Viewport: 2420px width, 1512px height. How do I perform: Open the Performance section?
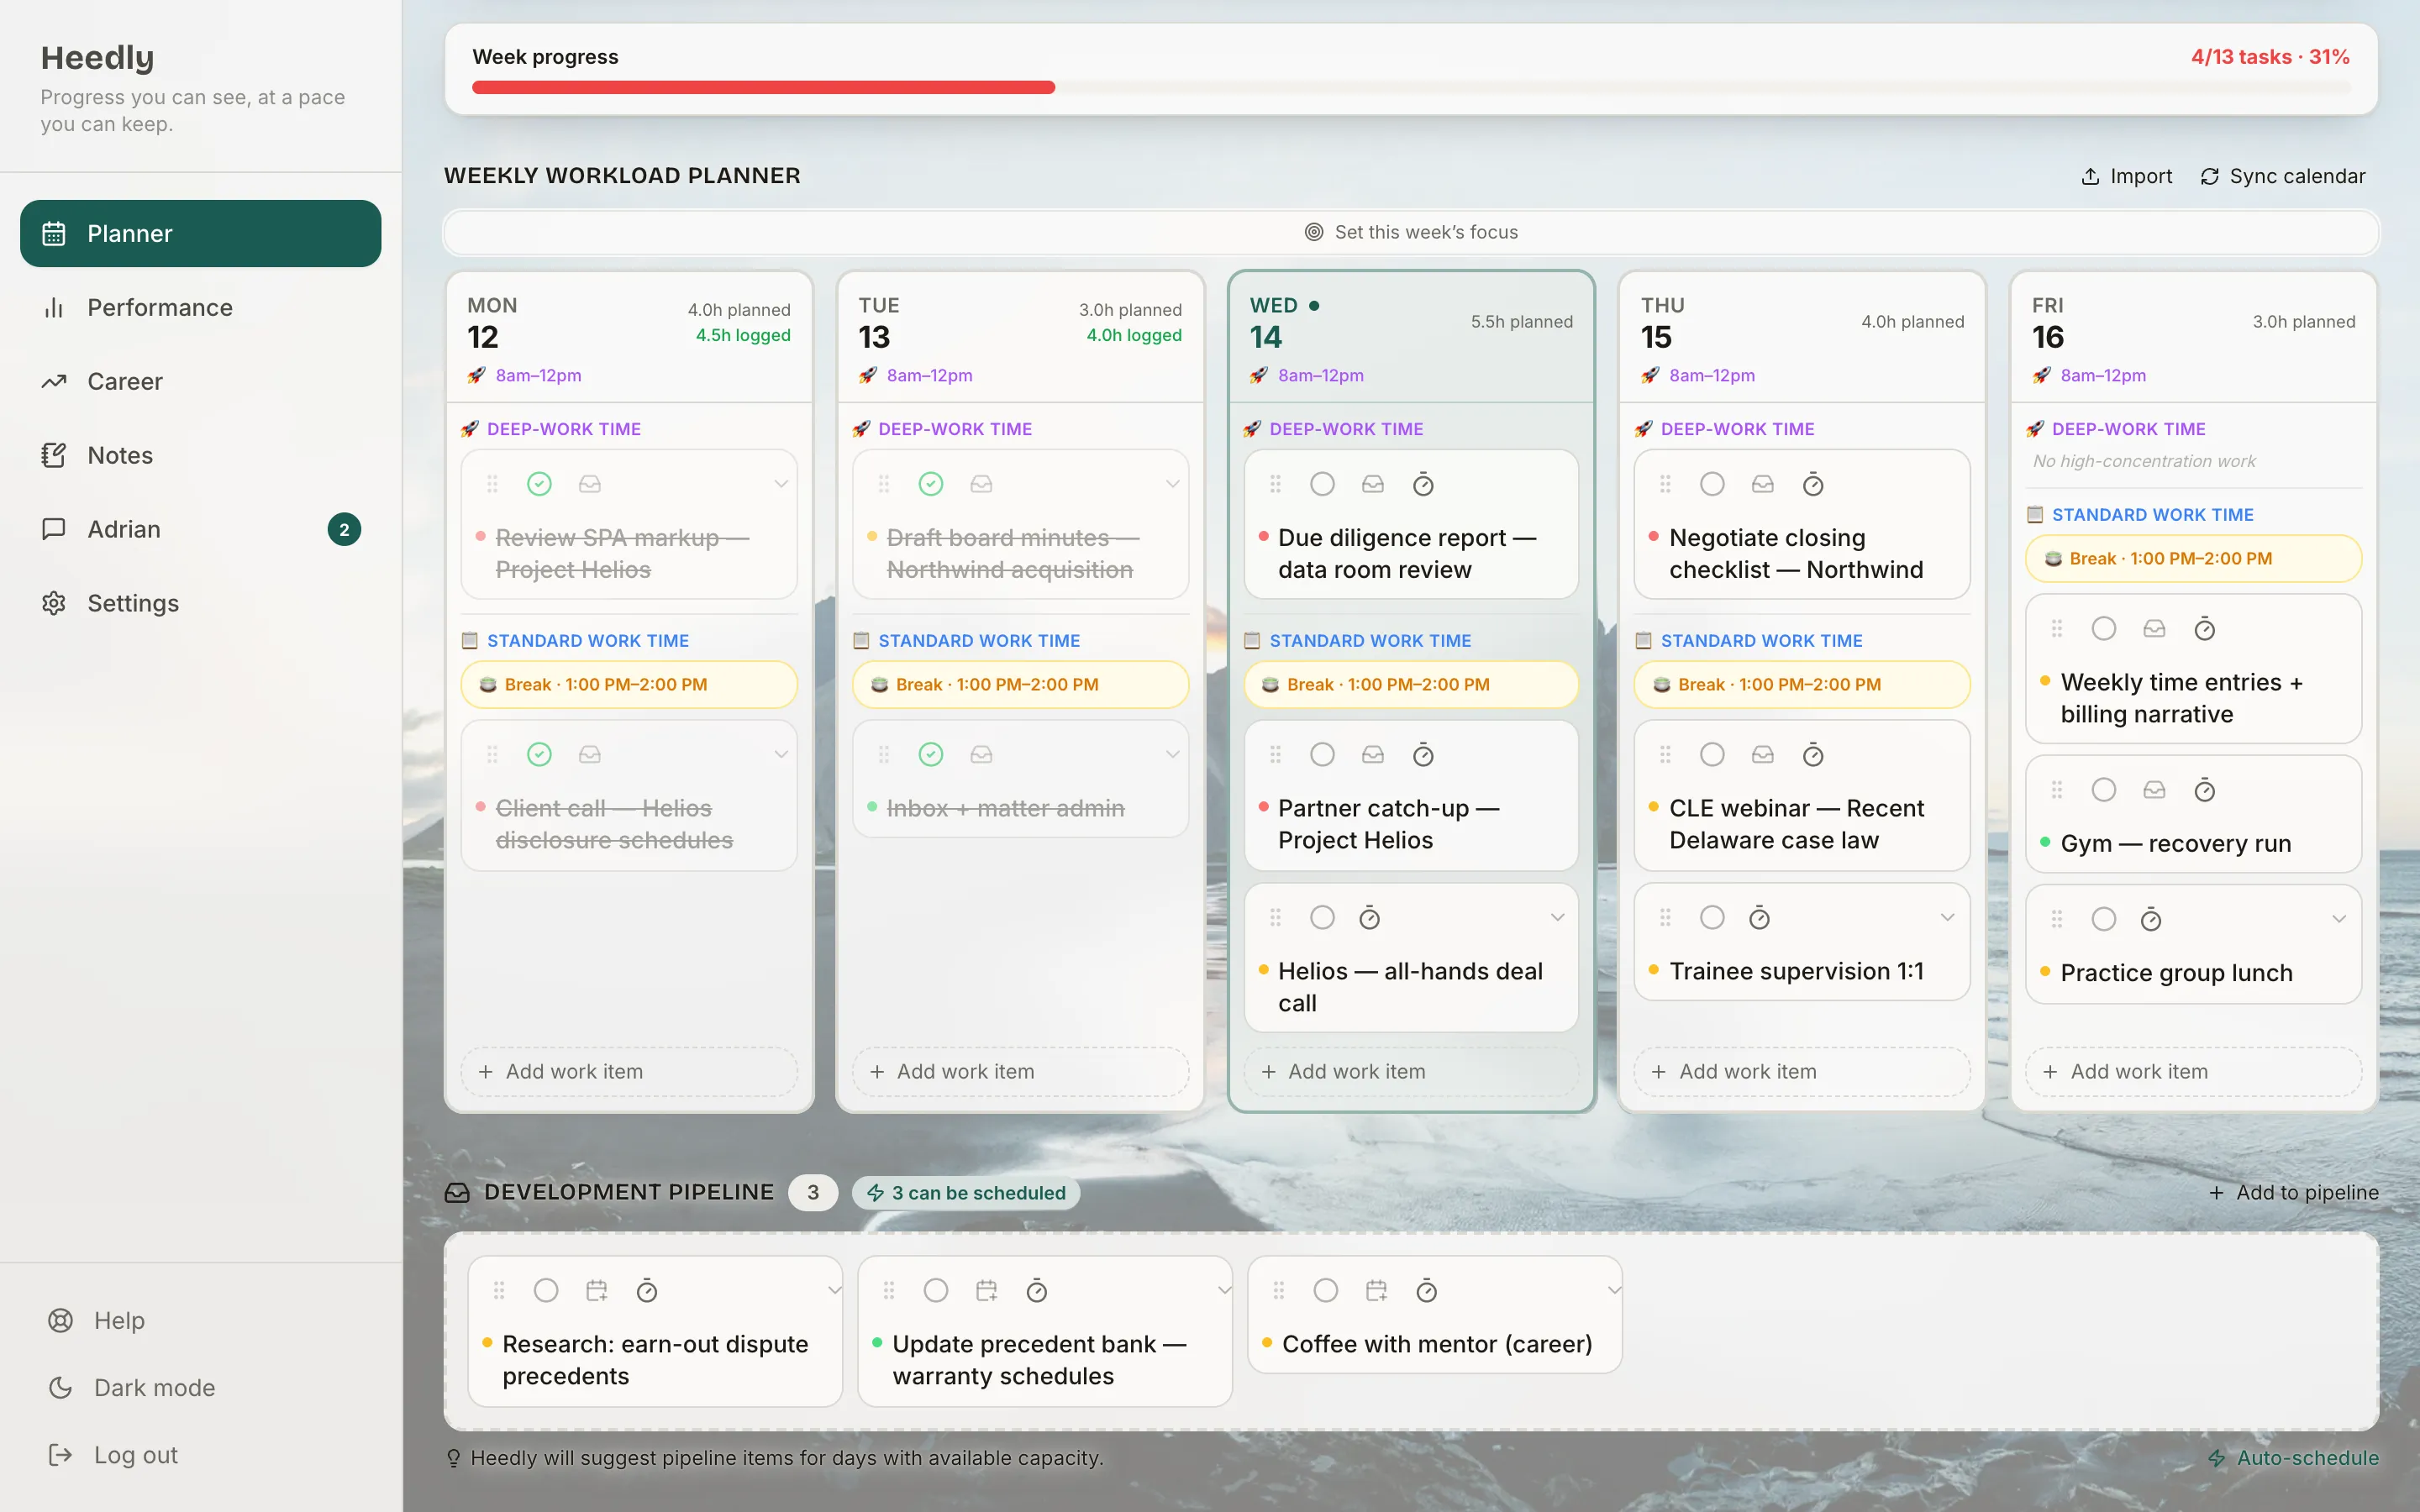tap(200, 308)
